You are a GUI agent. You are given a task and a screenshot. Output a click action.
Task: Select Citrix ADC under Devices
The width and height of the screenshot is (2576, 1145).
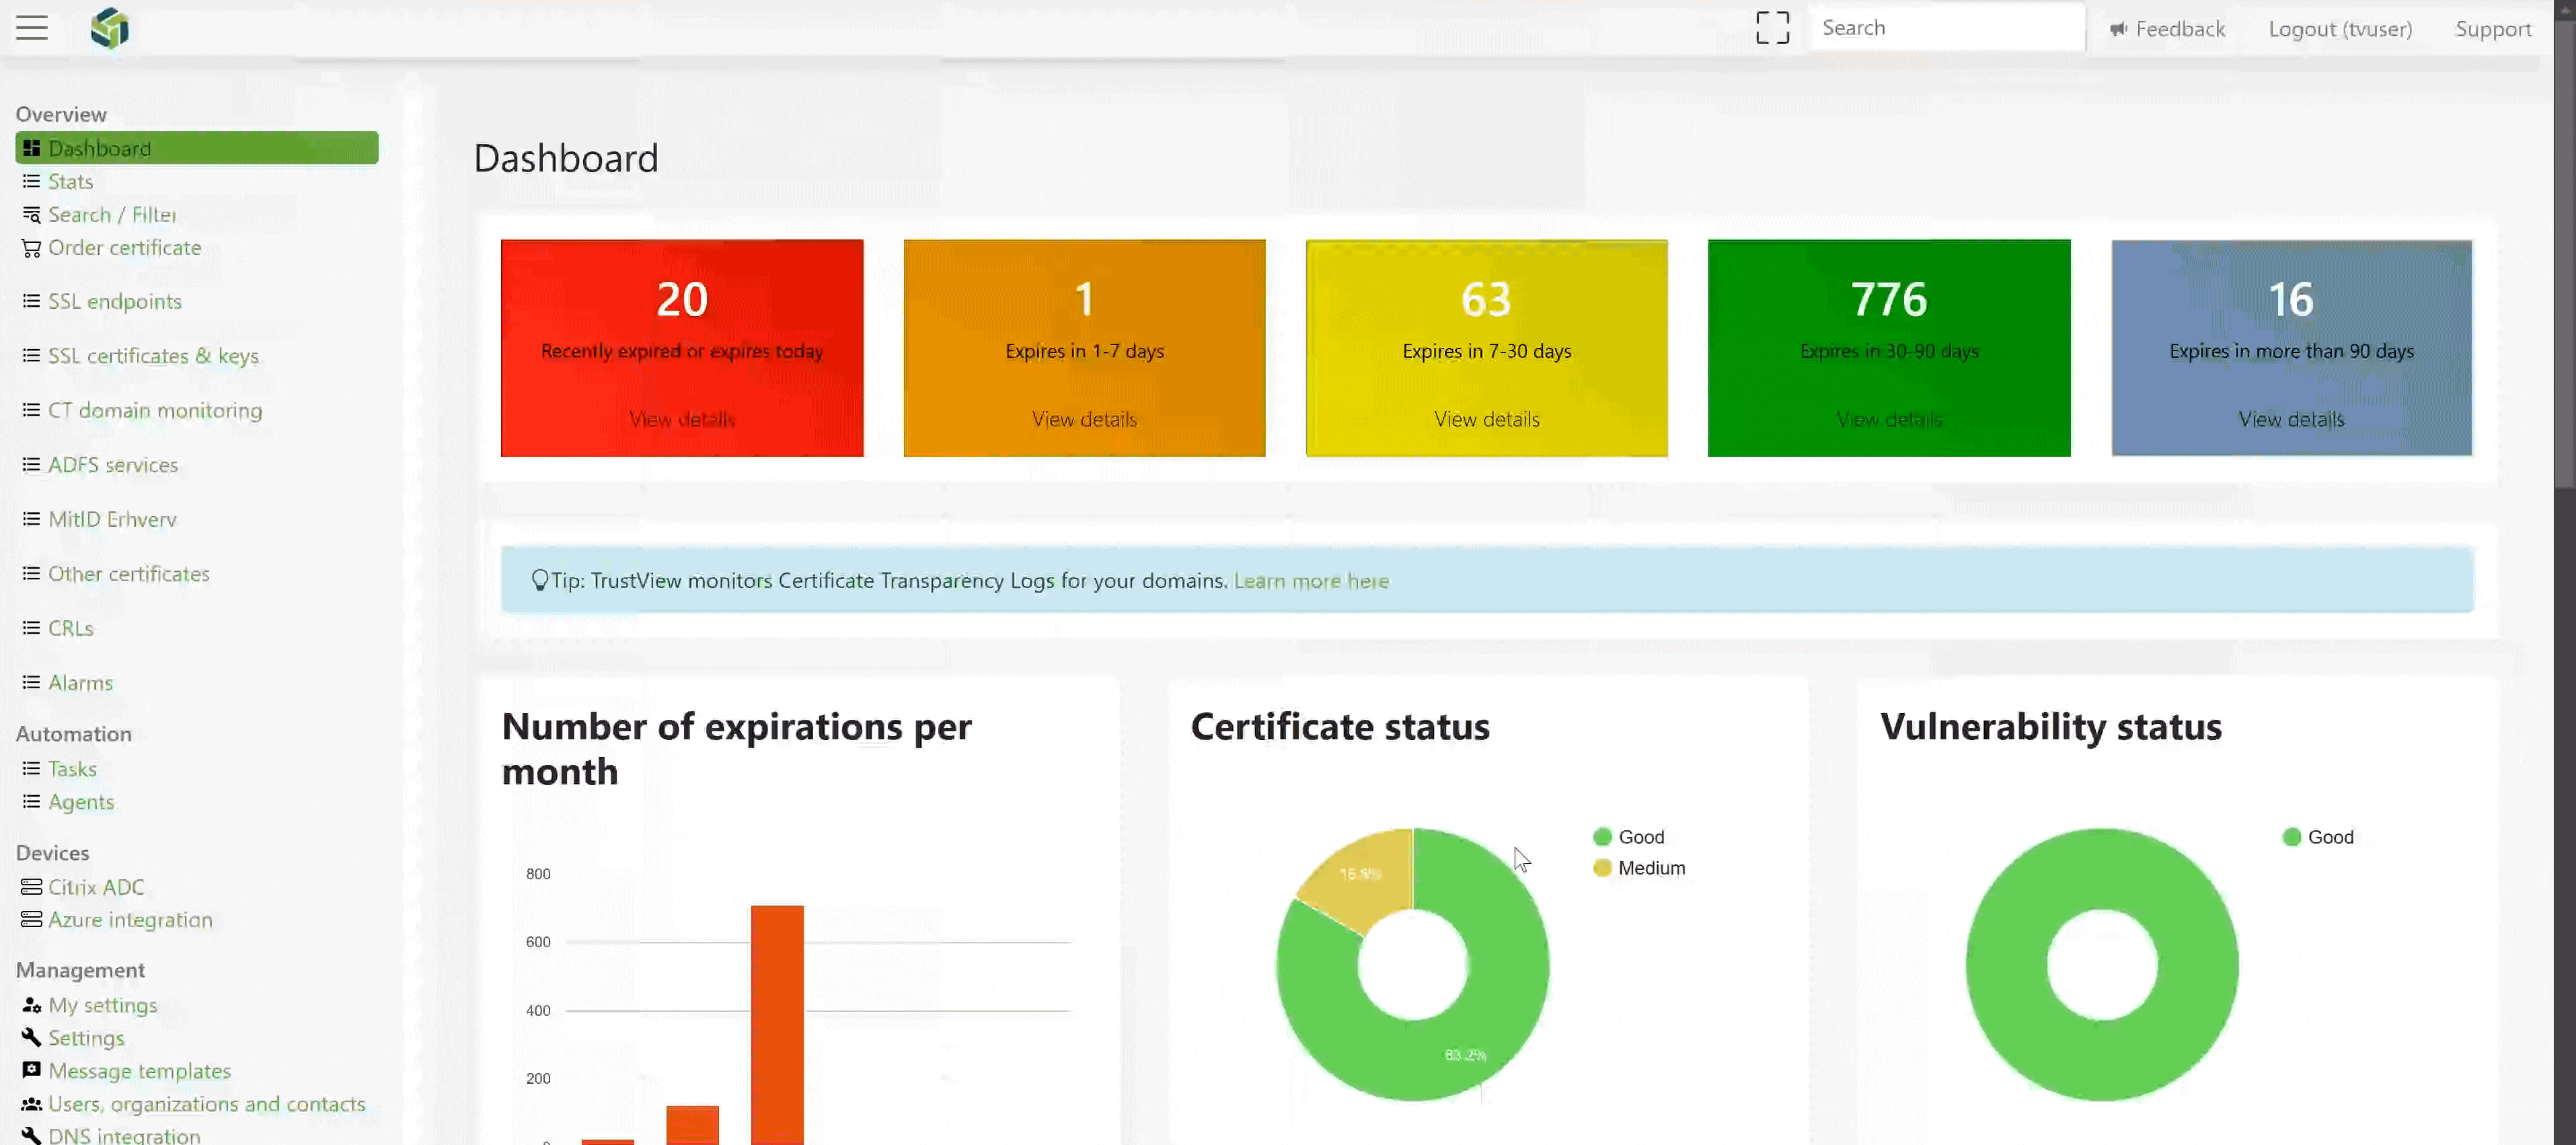[x=96, y=885]
